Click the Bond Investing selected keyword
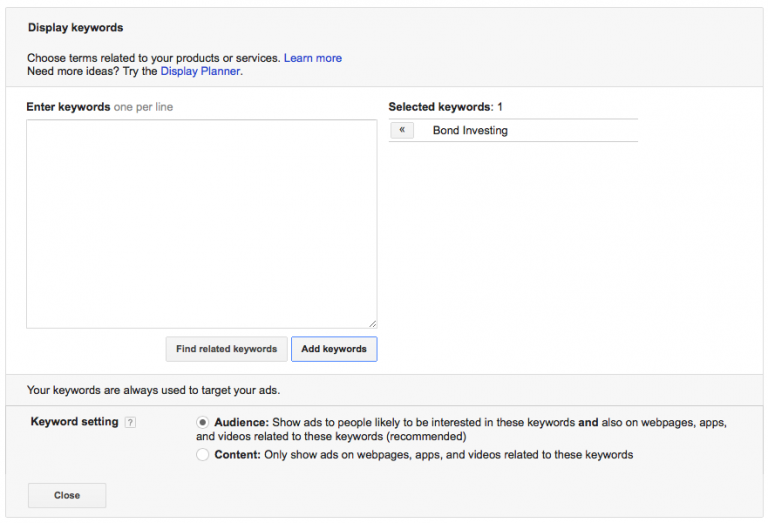The height and width of the screenshot is (523, 768). pyautogui.click(x=470, y=131)
